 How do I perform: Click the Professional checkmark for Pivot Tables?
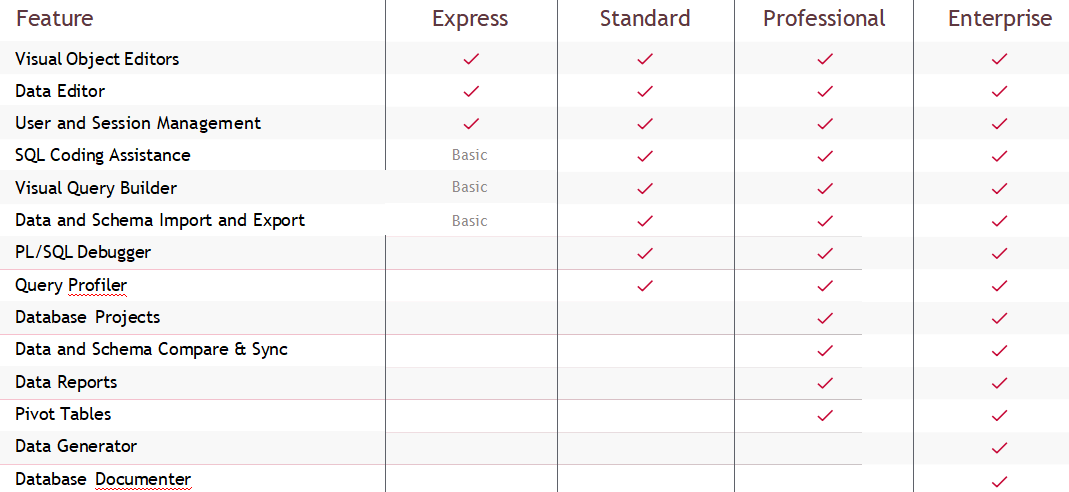[825, 415]
